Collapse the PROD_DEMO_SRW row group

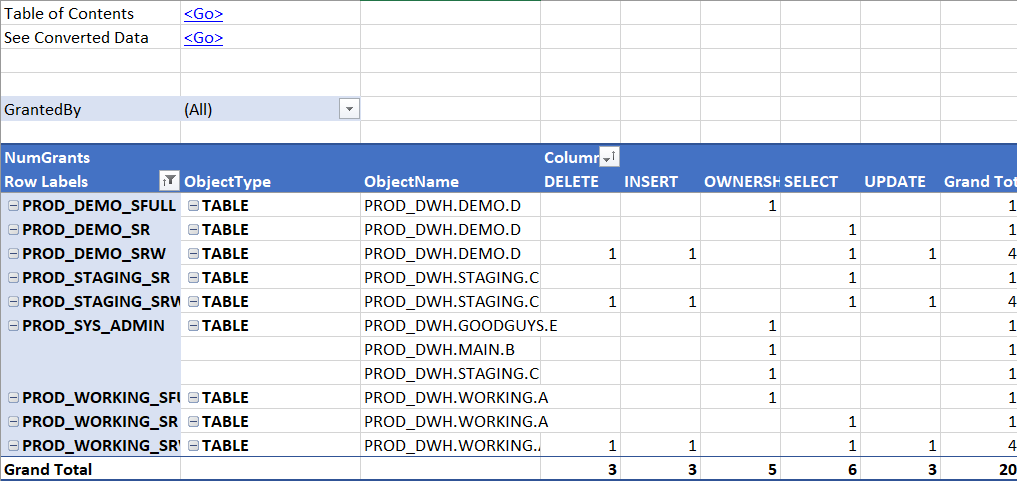coord(13,254)
